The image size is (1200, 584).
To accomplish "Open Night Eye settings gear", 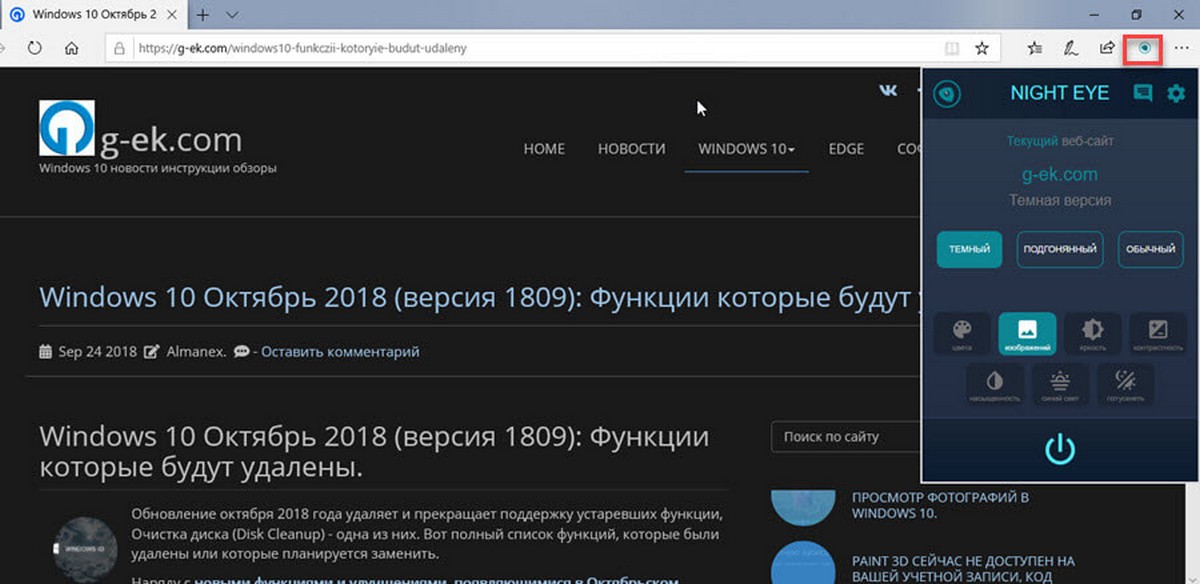I will click(1176, 93).
